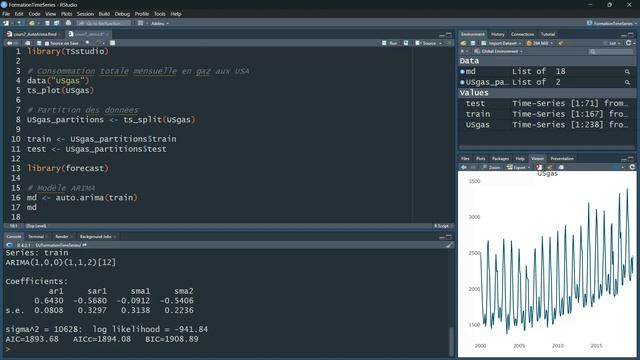Open the Tools menu
Viewport: 640px width, 360px height.
coord(160,14)
